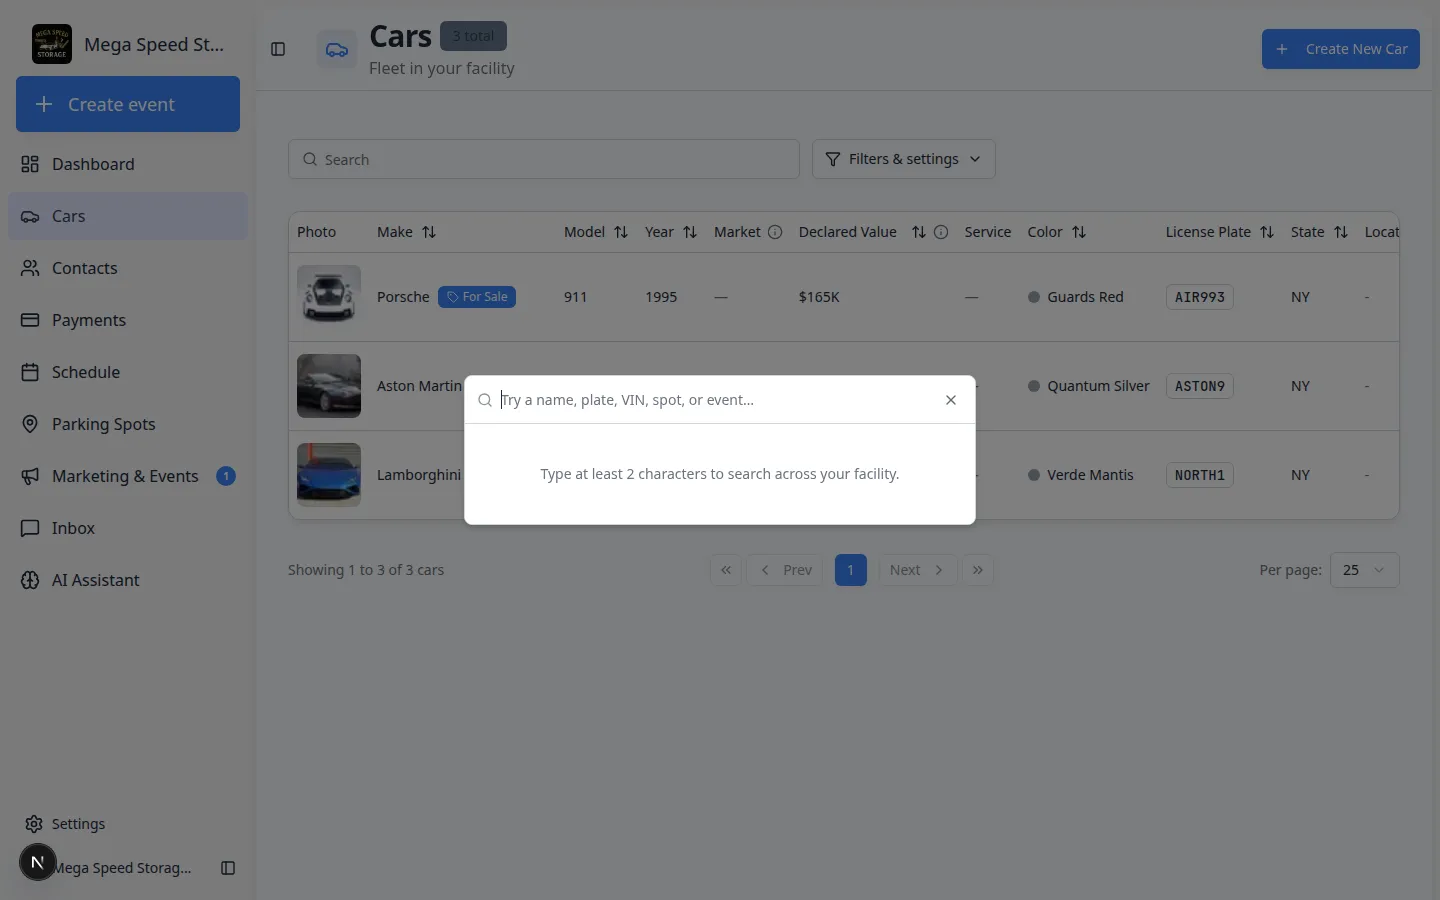The height and width of the screenshot is (900, 1440).
Task: Sort by License Plate
Action: coord(1267,232)
